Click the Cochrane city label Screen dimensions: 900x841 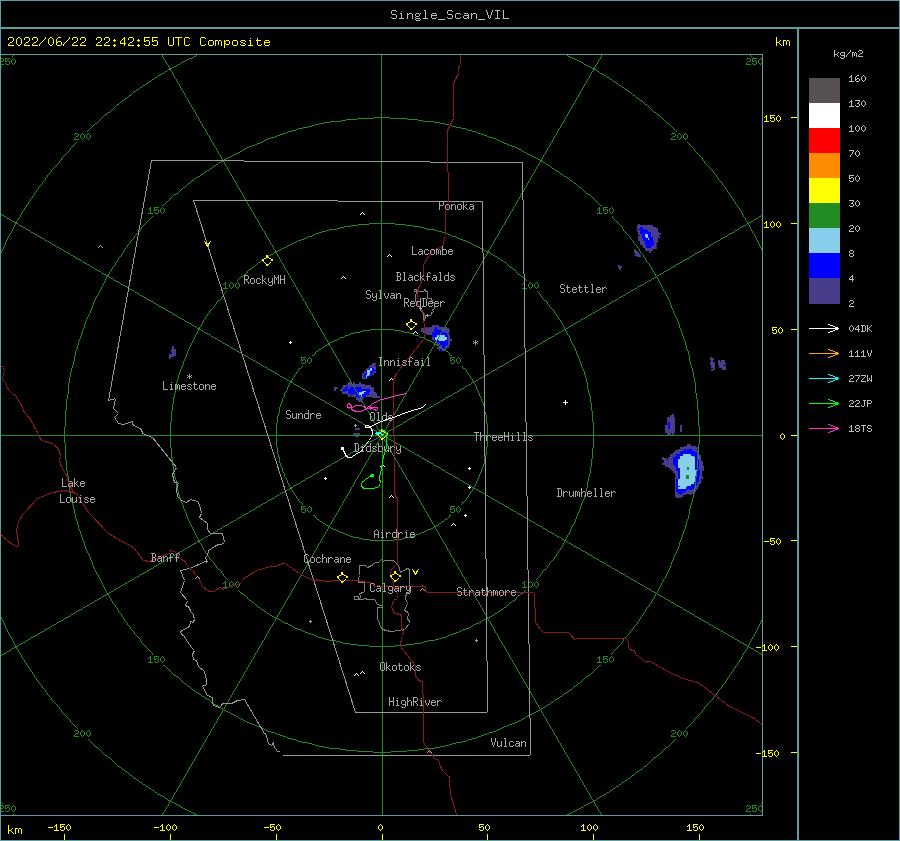[x=327, y=559]
